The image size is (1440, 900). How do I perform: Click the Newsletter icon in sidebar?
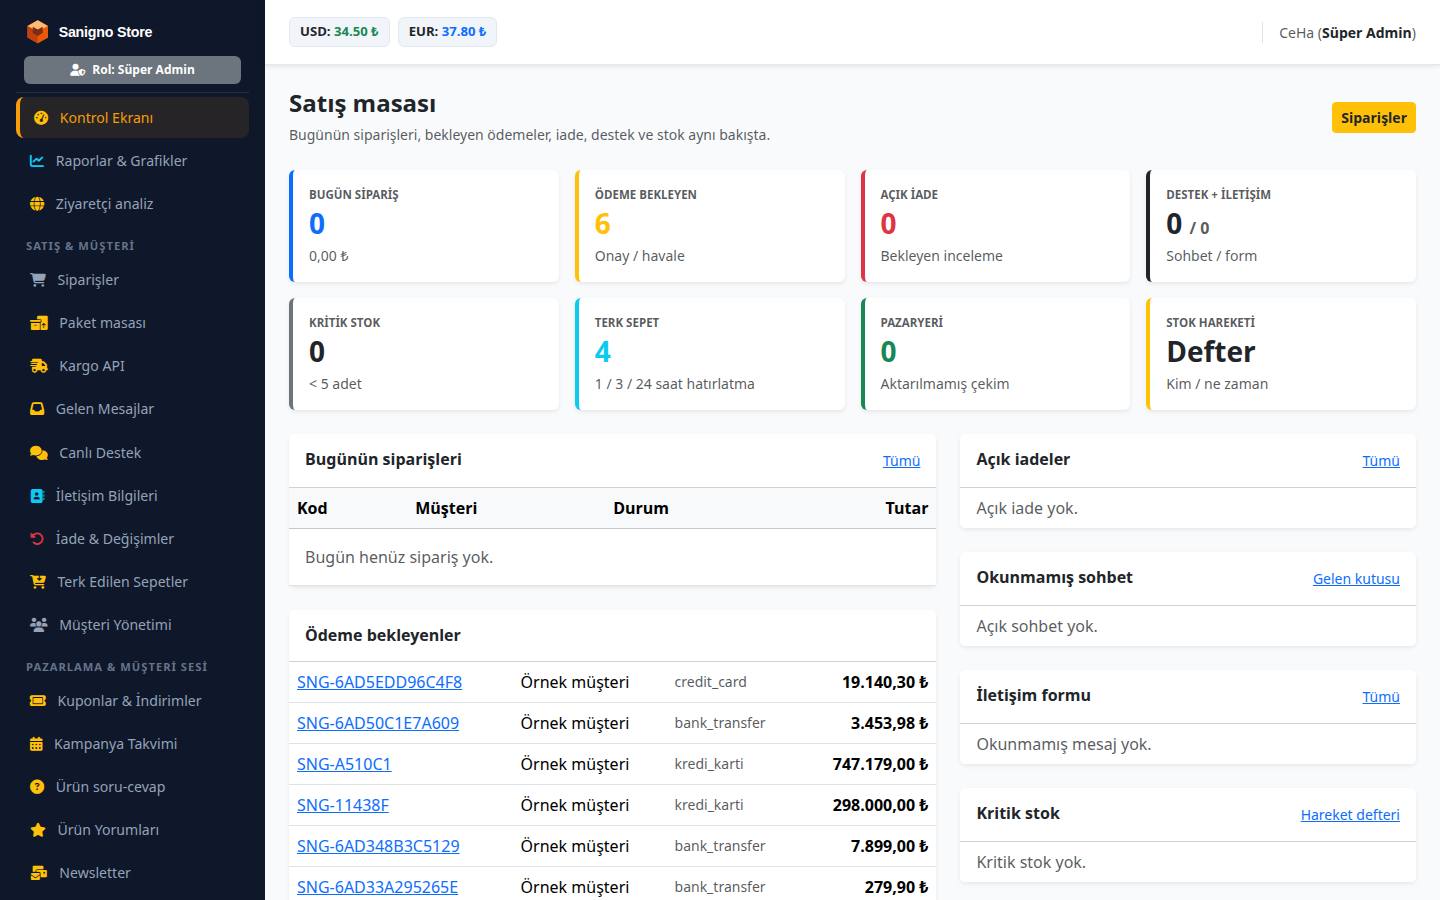tap(39, 873)
